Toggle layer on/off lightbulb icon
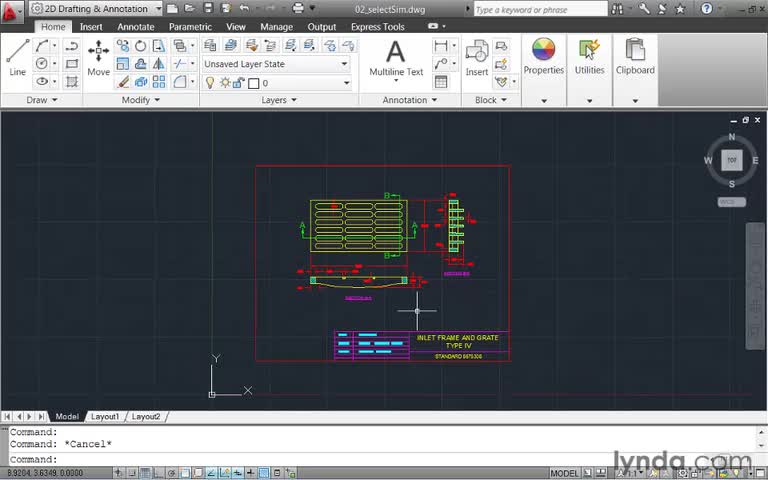The height and width of the screenshot is (480, 768). (210, 83)
